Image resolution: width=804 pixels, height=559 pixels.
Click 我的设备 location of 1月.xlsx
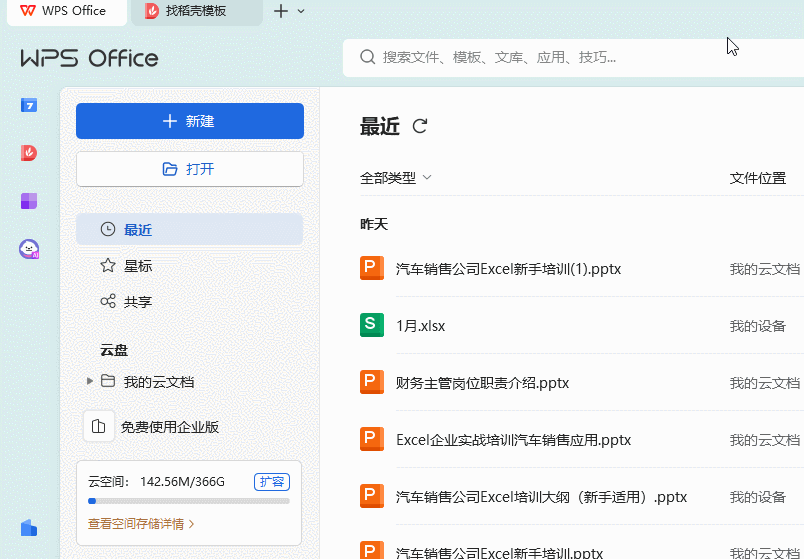[758, 326]
